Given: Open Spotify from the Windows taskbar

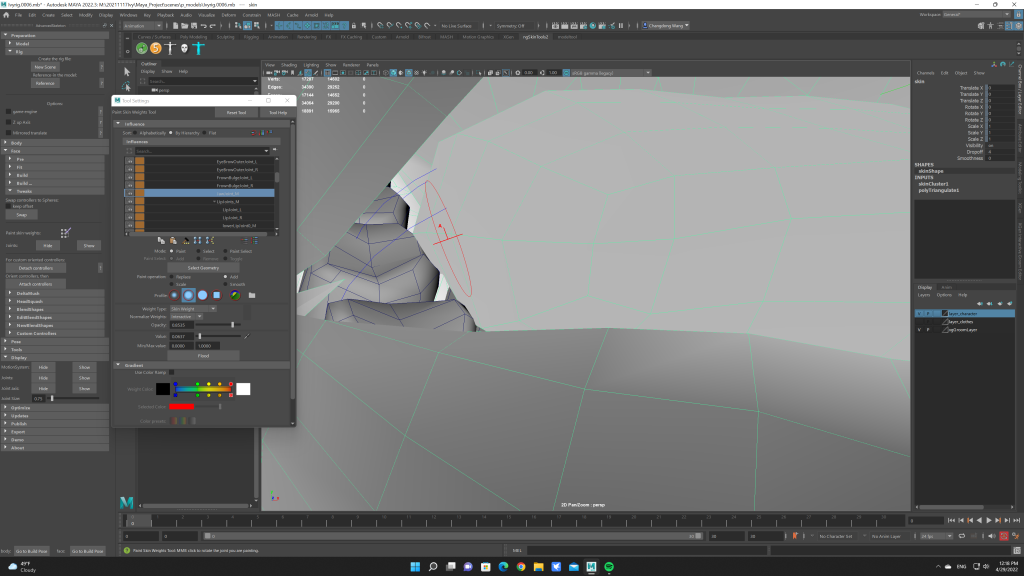Looking at the screenshot, I should coord(609,566).
